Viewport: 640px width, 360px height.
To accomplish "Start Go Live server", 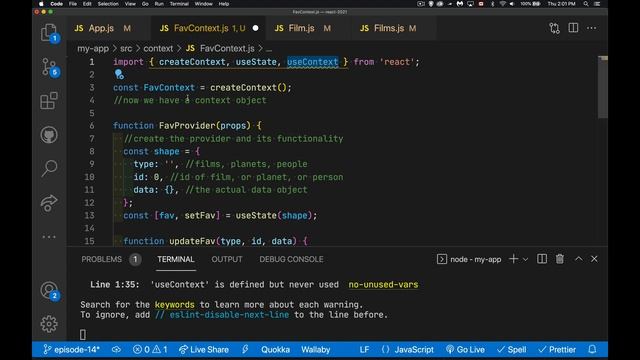I will (x=465, y=350).
